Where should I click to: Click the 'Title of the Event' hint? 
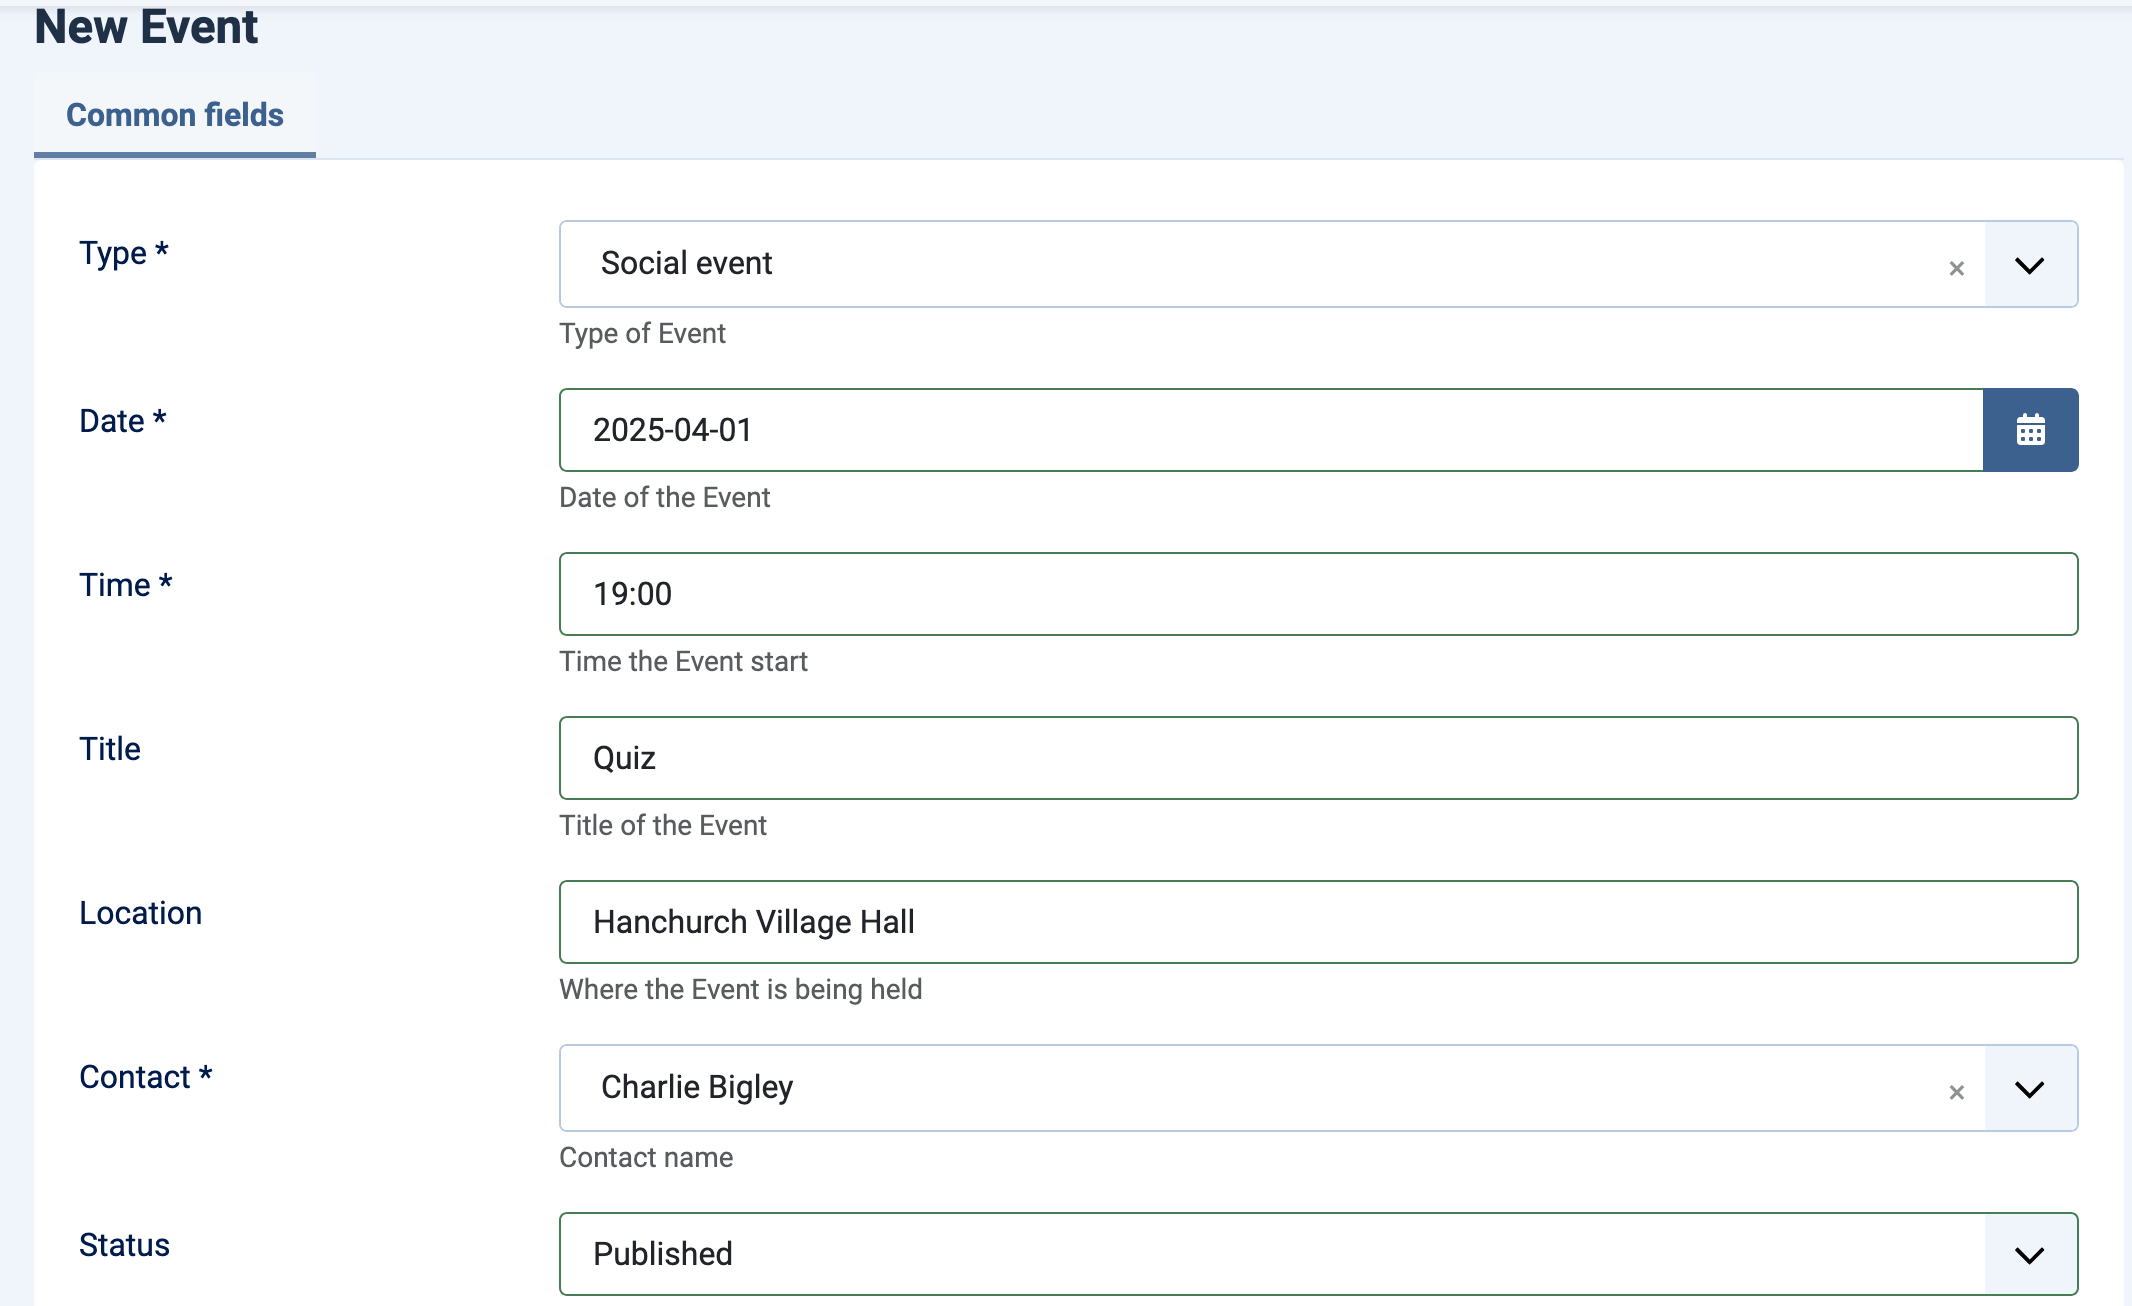663,826
